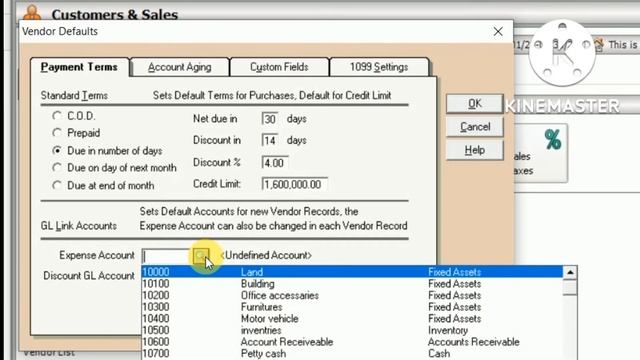Viewport: 640px width, 360px height.
Task: Focus the Expense Account input box
Action: (x=167, y=256)
